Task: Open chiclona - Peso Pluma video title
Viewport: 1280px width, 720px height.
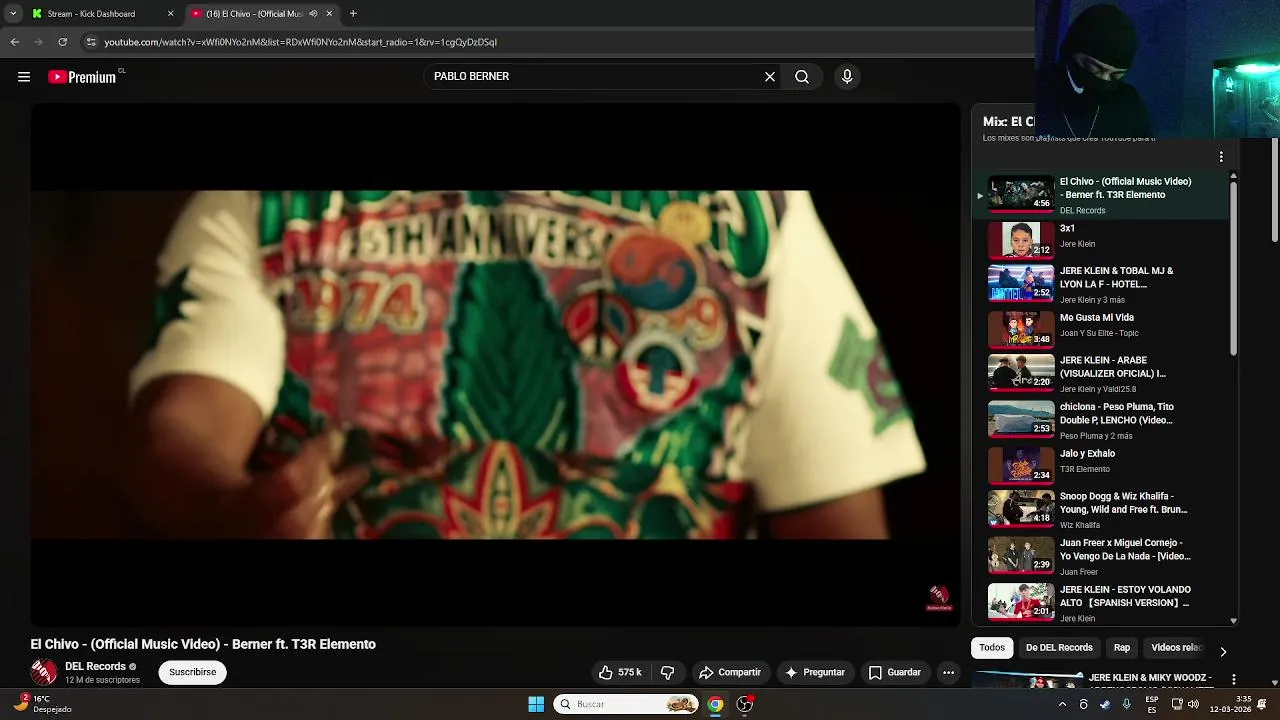Action: (x=1117, y=414)
